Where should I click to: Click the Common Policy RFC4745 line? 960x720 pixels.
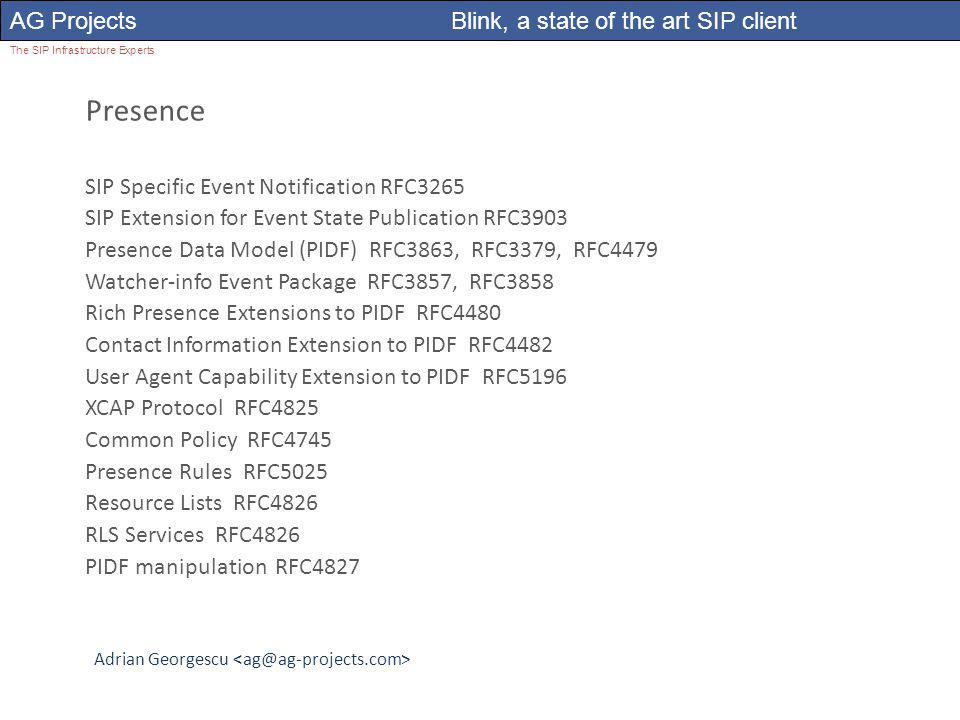point(209,440)
